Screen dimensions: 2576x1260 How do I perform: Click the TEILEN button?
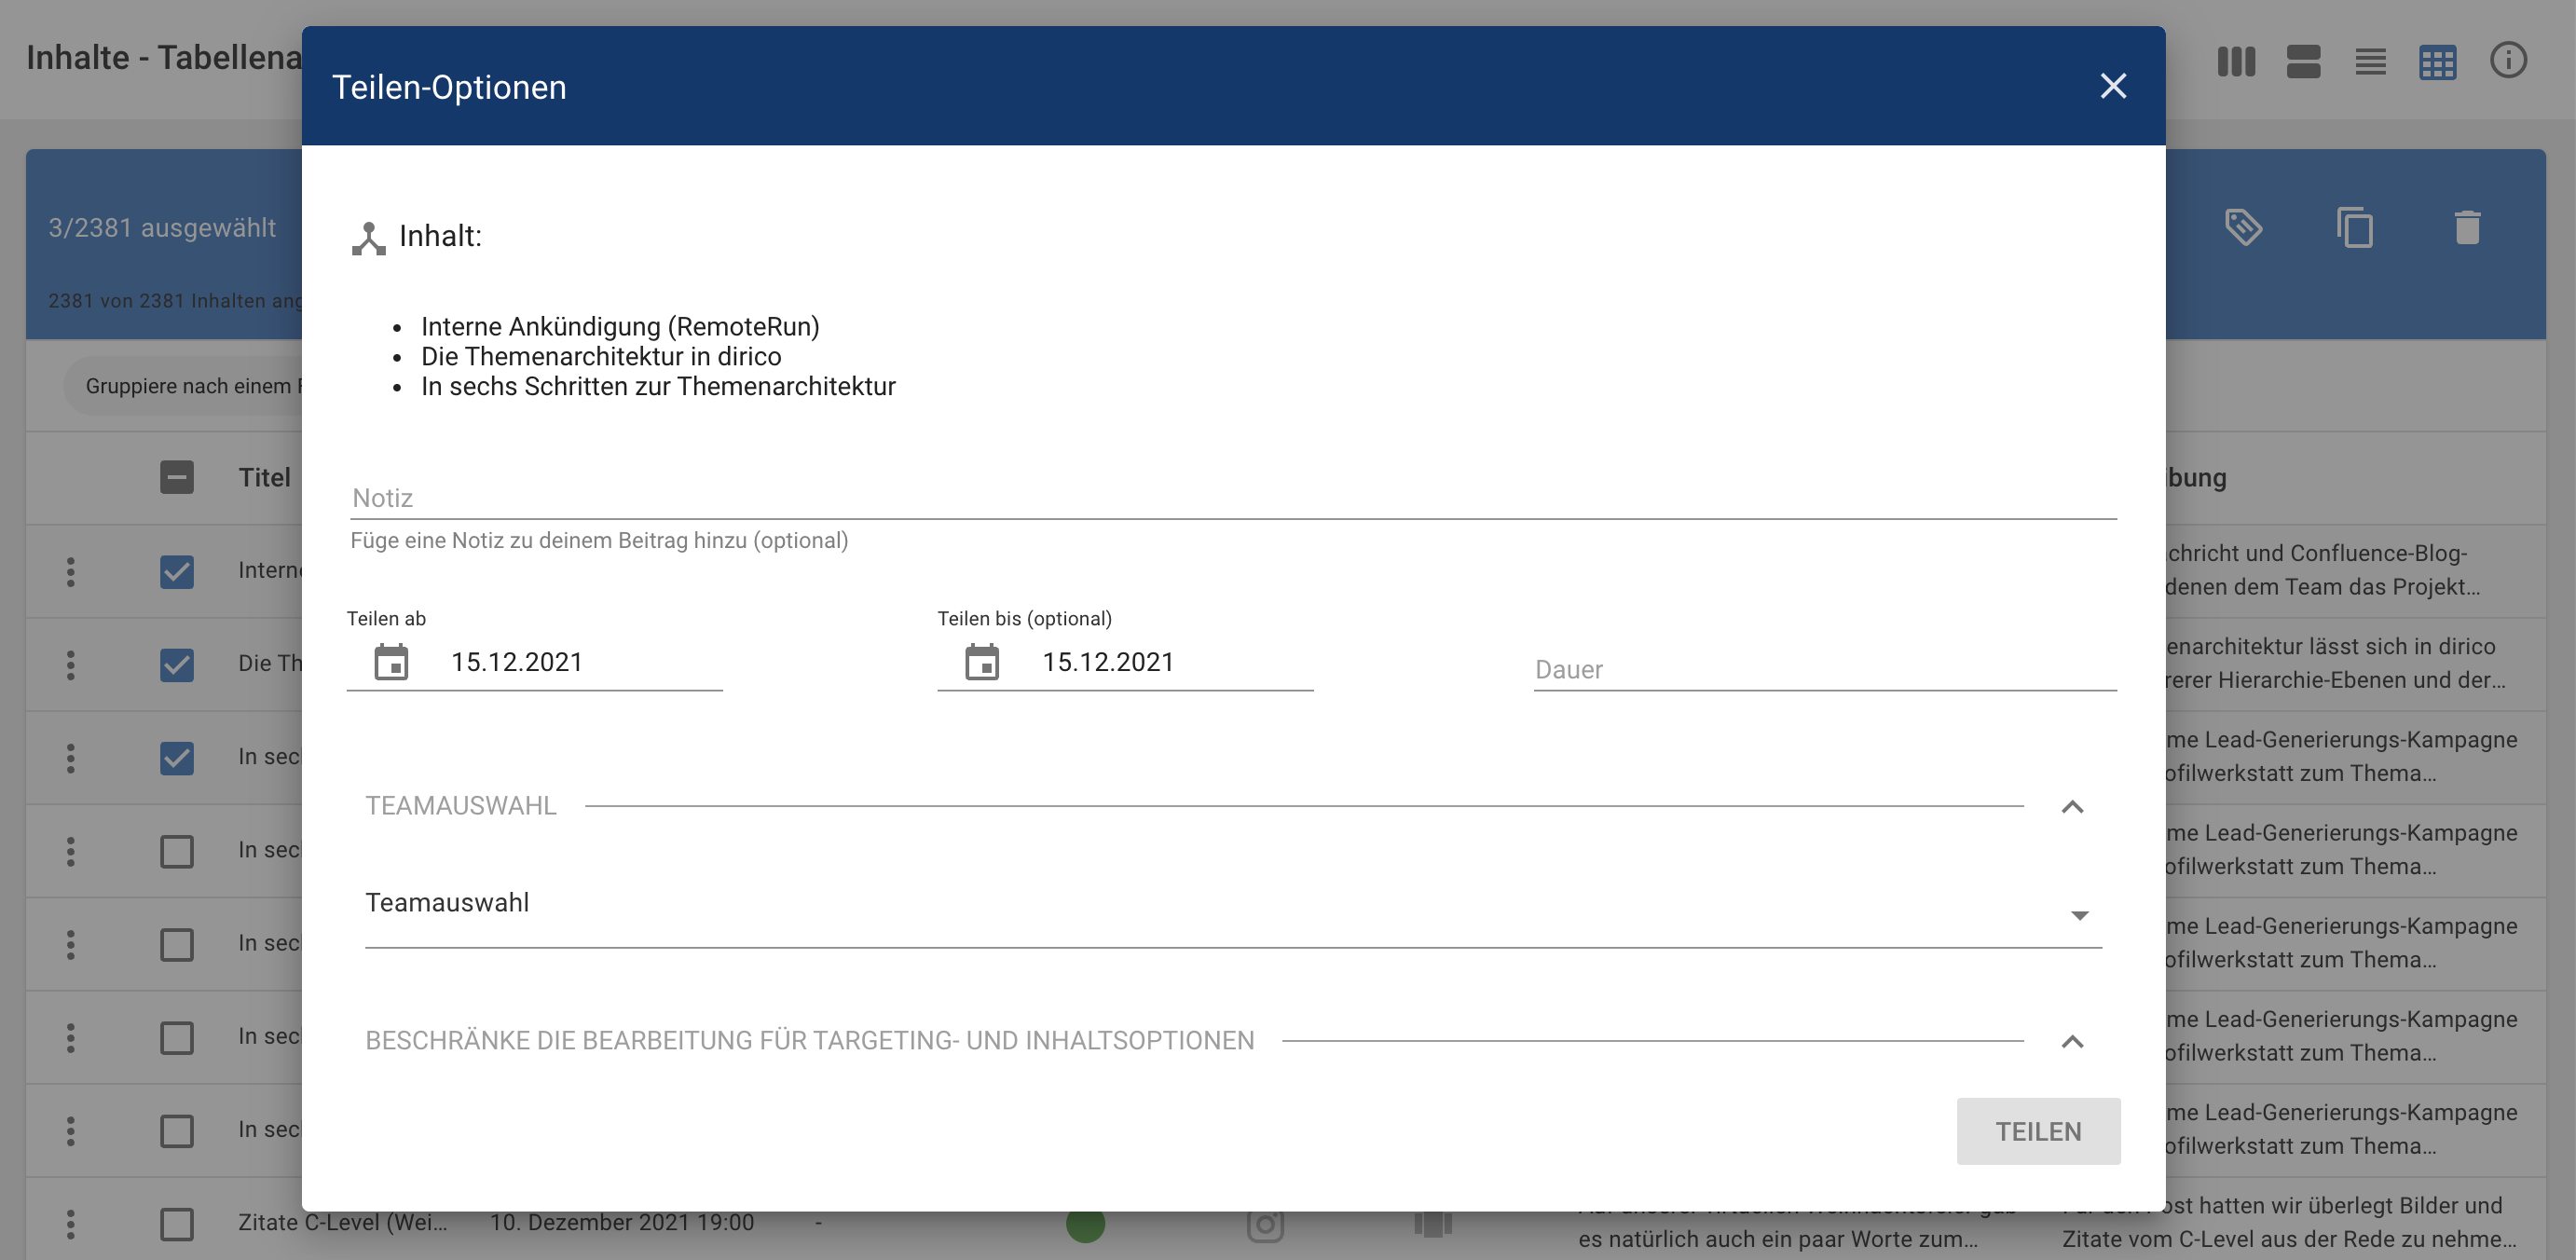2038,1131
